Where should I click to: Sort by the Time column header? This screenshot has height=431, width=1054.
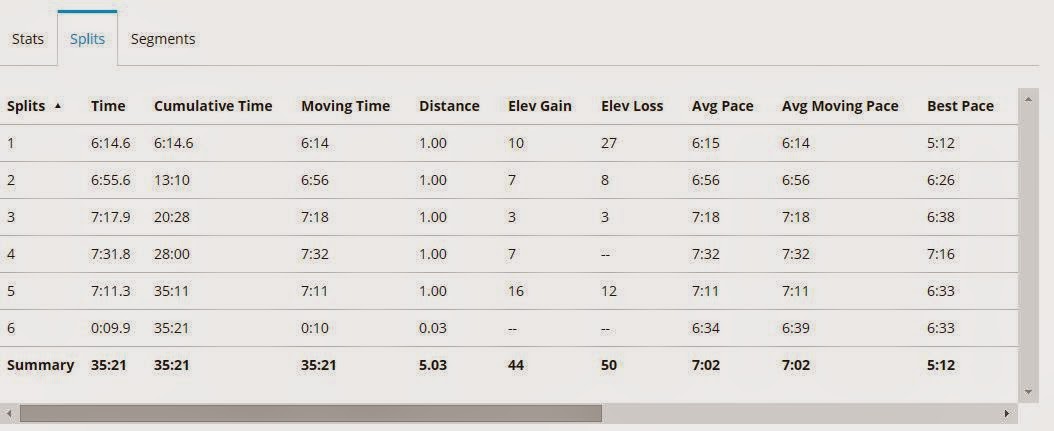108,106
